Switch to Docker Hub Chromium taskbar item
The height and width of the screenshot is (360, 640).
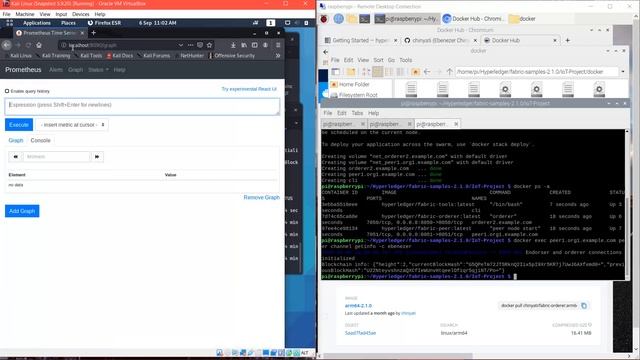point(474,19)
